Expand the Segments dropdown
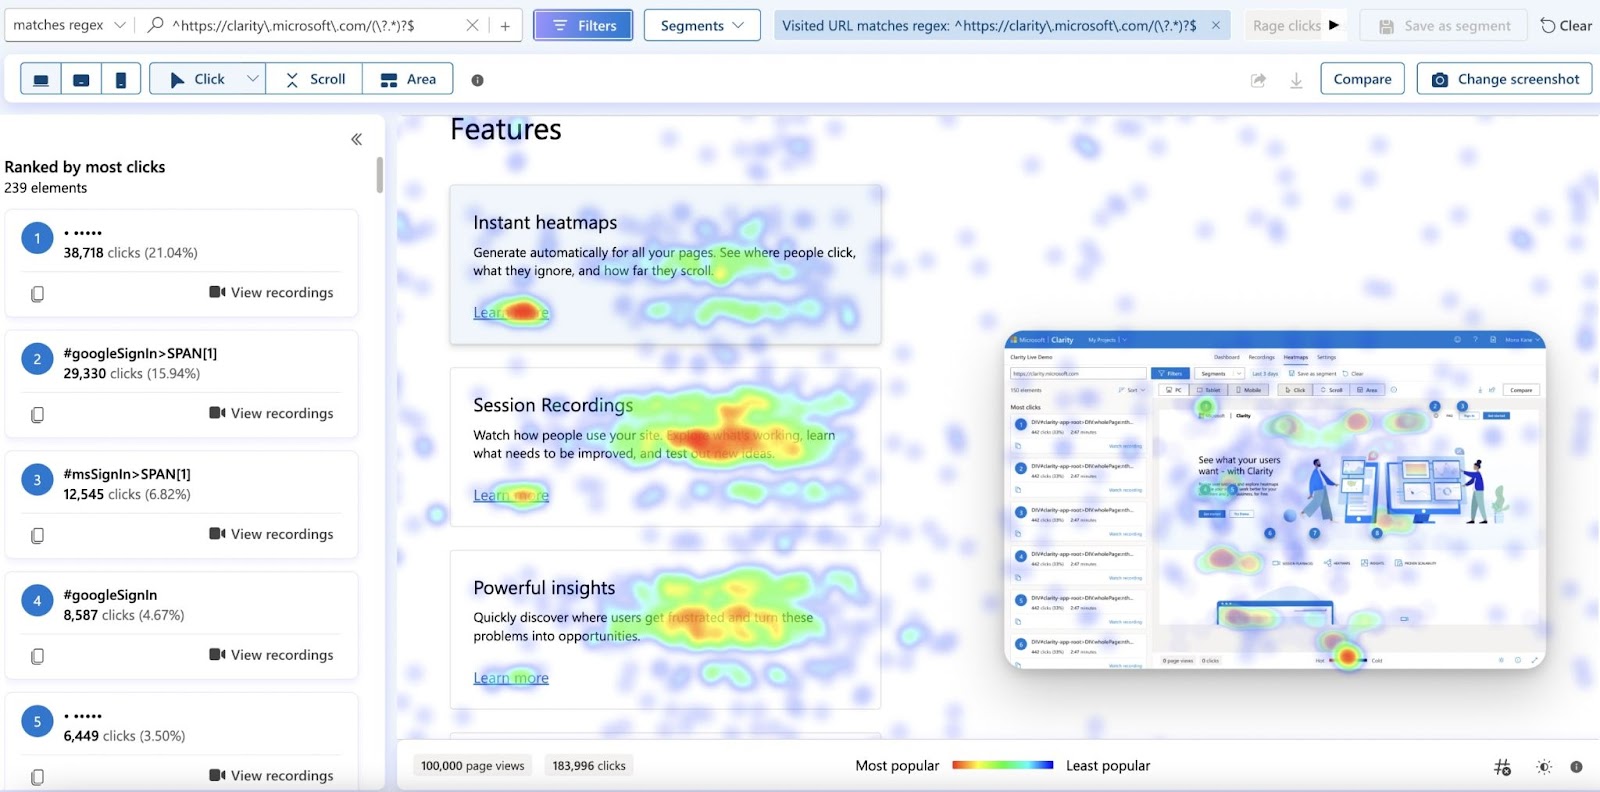The height and width of the screenshot is (792, 1600). click(x=702, y=25)
